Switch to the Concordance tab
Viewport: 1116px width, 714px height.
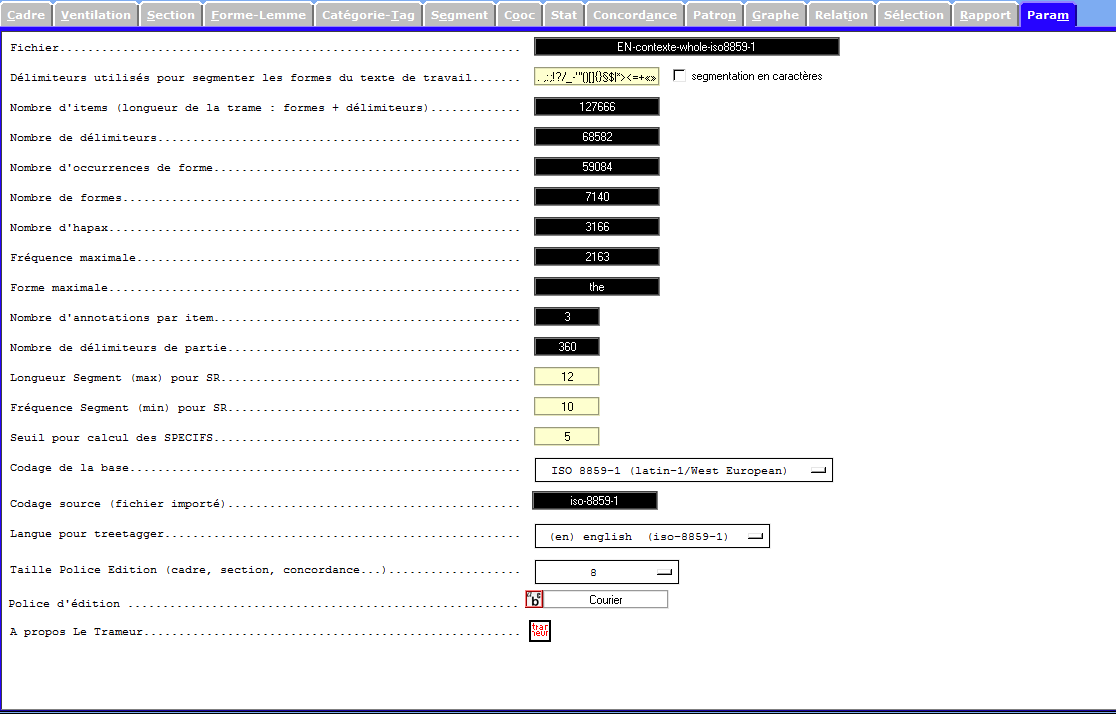(x=634, y=15)
